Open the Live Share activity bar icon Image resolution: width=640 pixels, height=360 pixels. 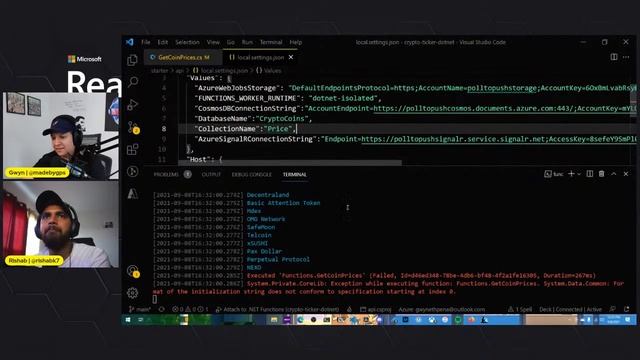point(132,171)
